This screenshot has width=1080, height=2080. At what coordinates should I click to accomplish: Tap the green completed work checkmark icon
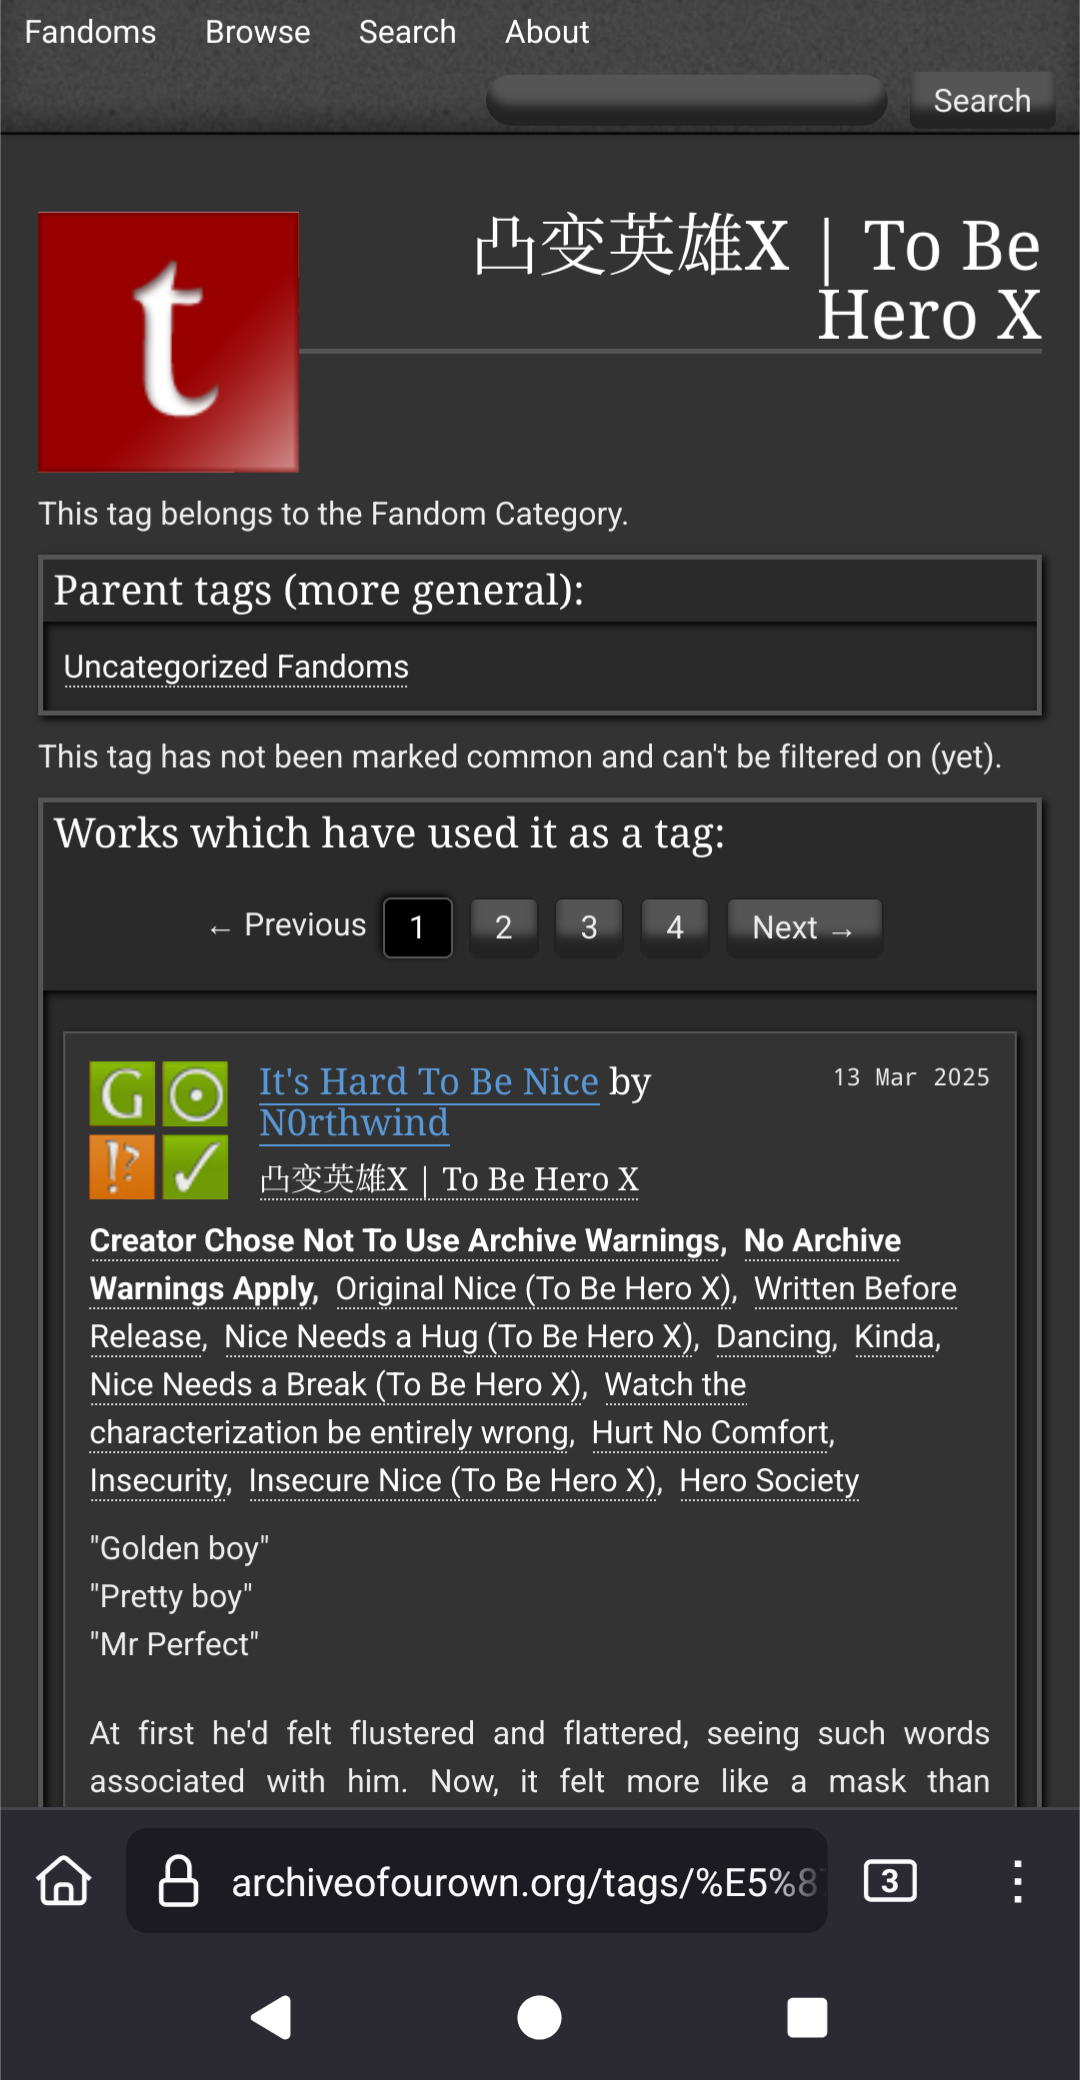[x=196, y=1167]
